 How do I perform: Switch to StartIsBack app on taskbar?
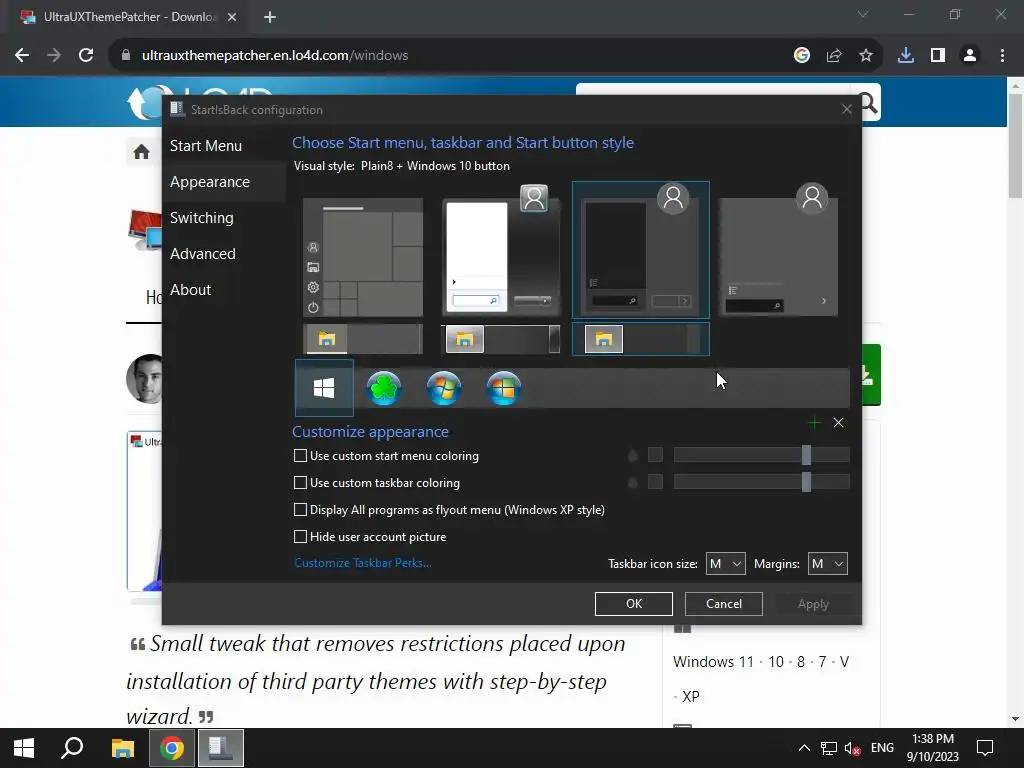[221, 748]
